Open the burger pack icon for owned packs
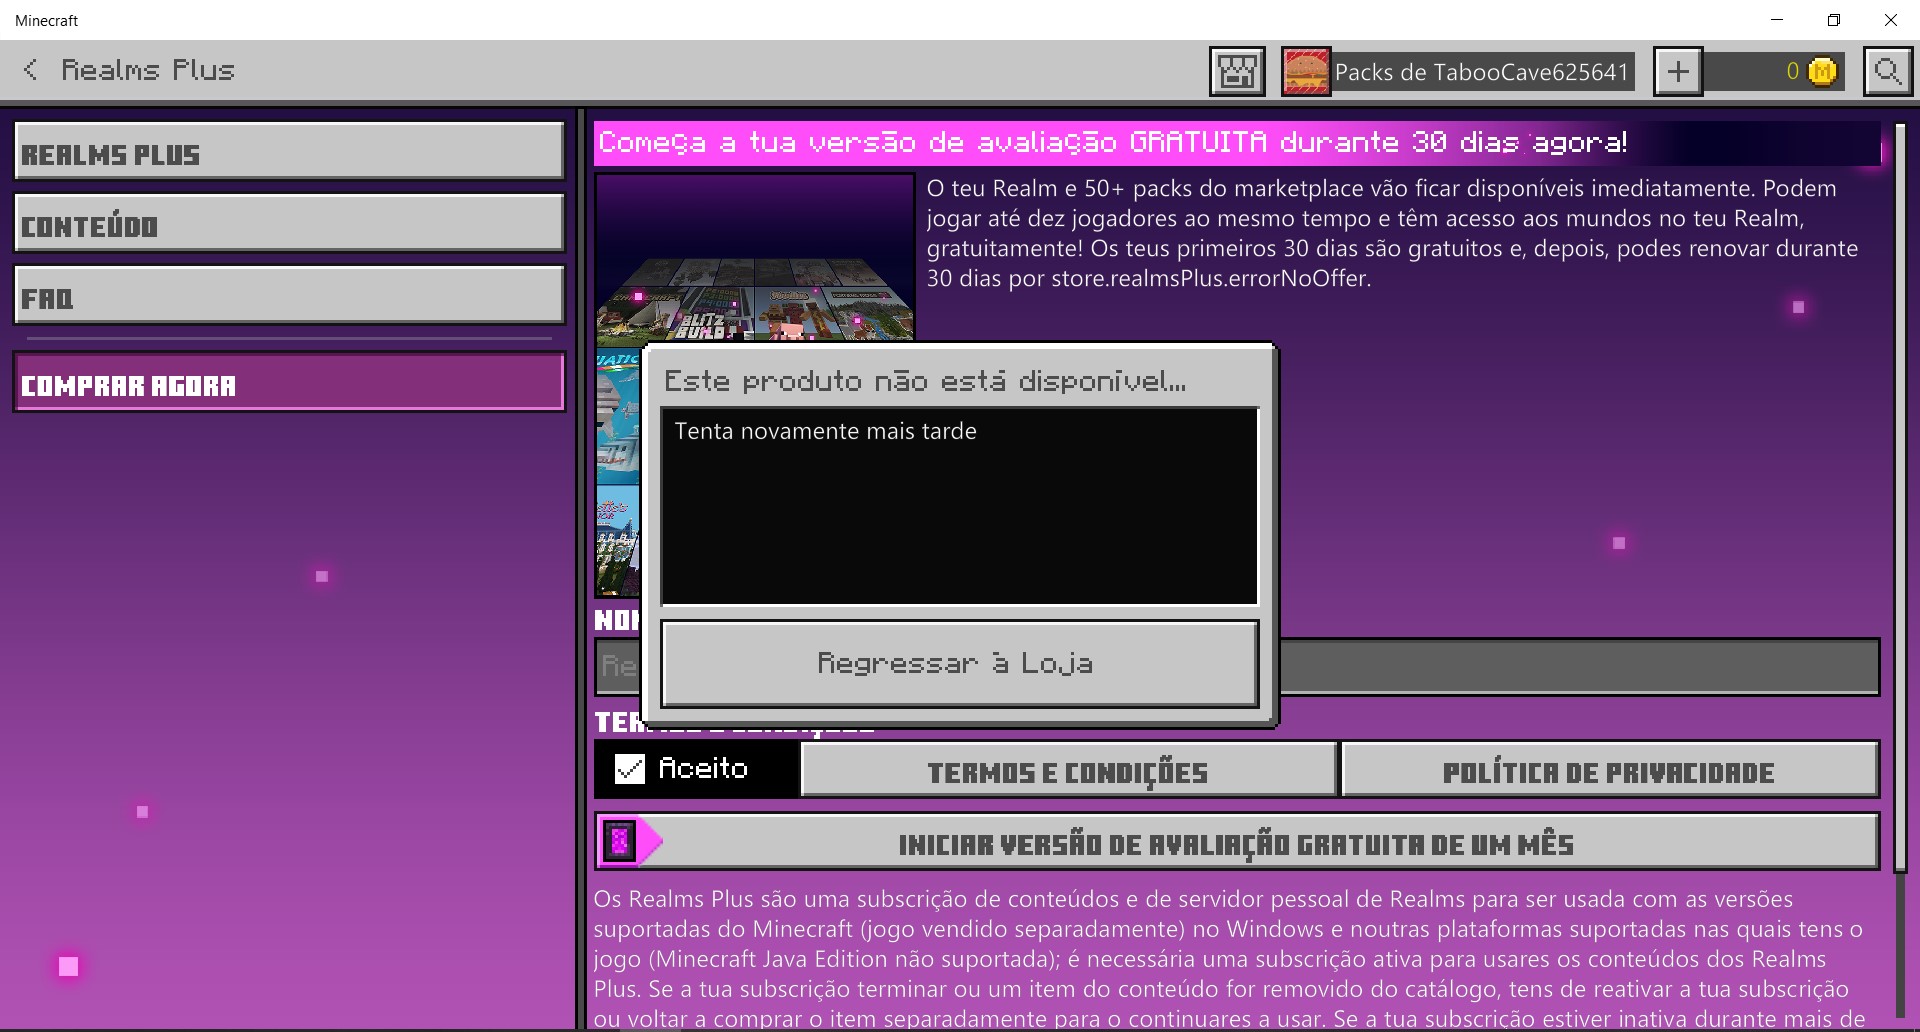This screenshot has width=1920, height=1032. [1306, 72]
